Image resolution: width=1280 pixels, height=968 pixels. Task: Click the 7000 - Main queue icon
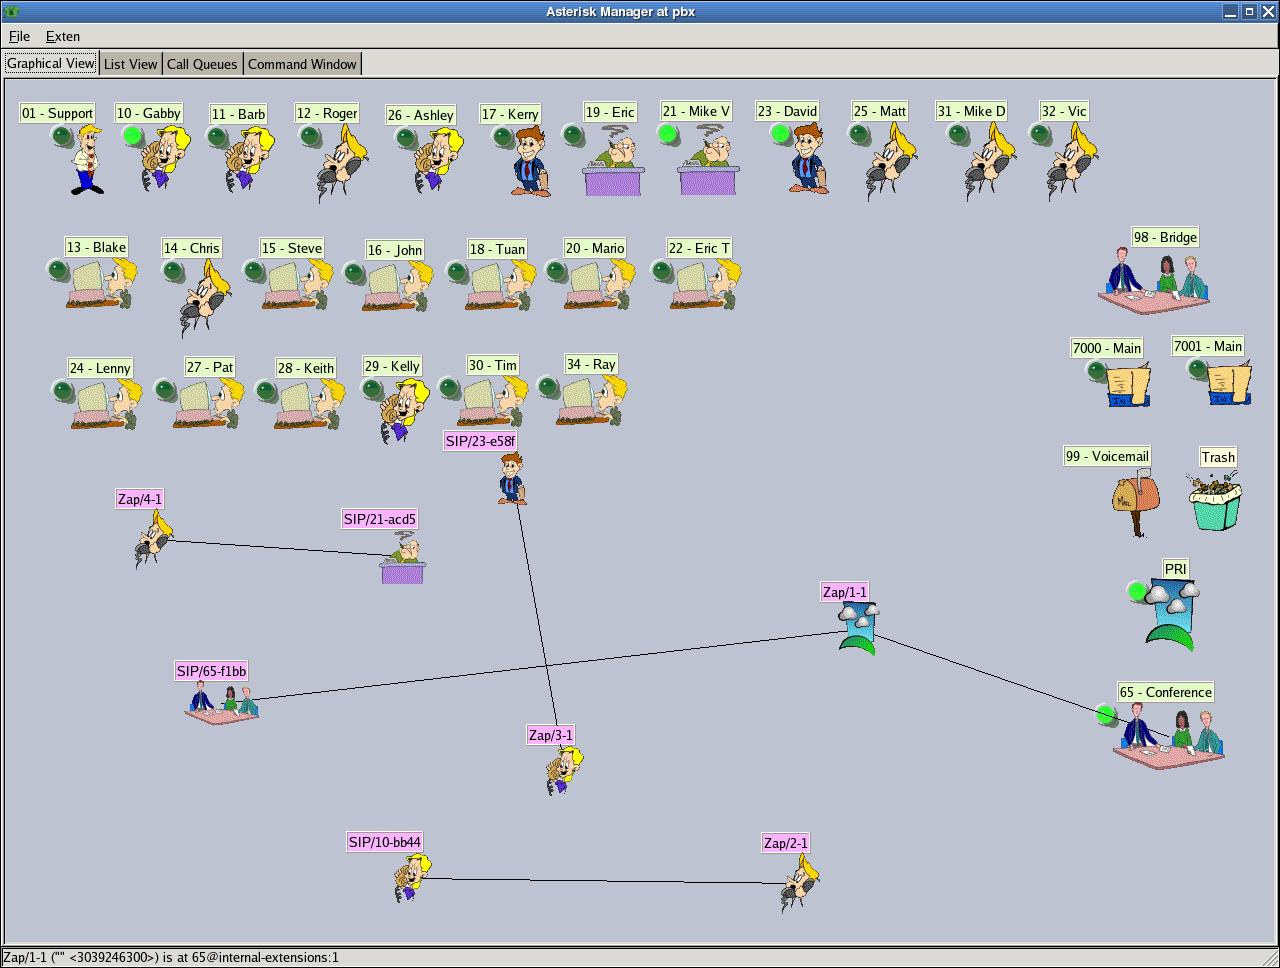point(1129,386)
